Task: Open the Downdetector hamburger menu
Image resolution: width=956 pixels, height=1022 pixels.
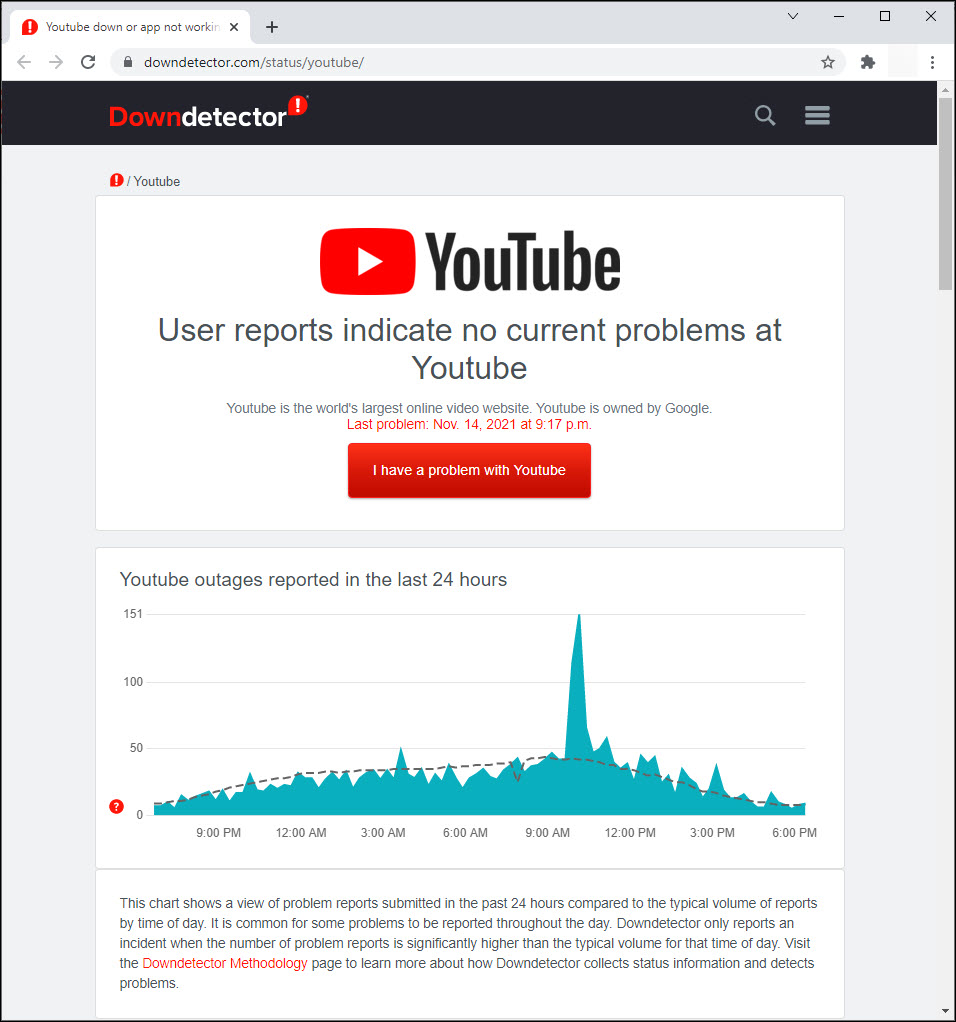Action: click(817, 115)
